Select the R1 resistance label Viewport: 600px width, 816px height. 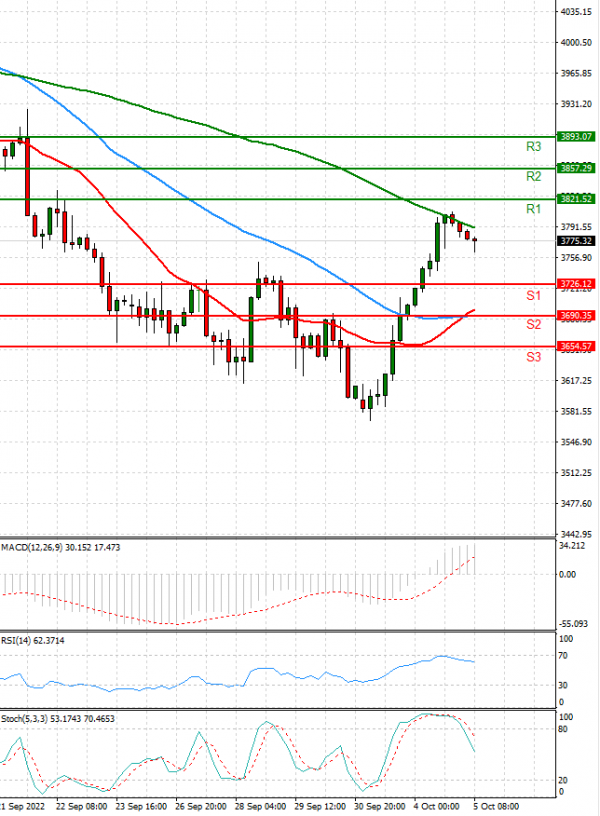533,209
